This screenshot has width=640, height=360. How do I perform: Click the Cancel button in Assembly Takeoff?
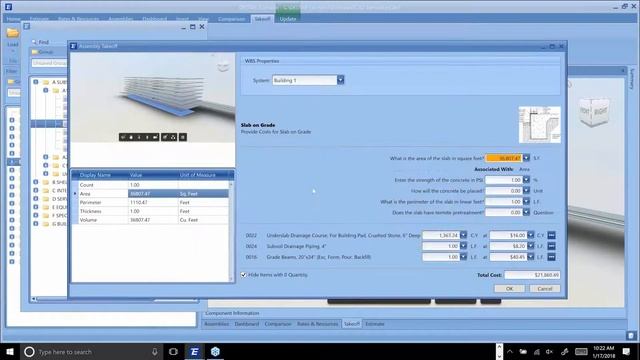click(545, 289)
